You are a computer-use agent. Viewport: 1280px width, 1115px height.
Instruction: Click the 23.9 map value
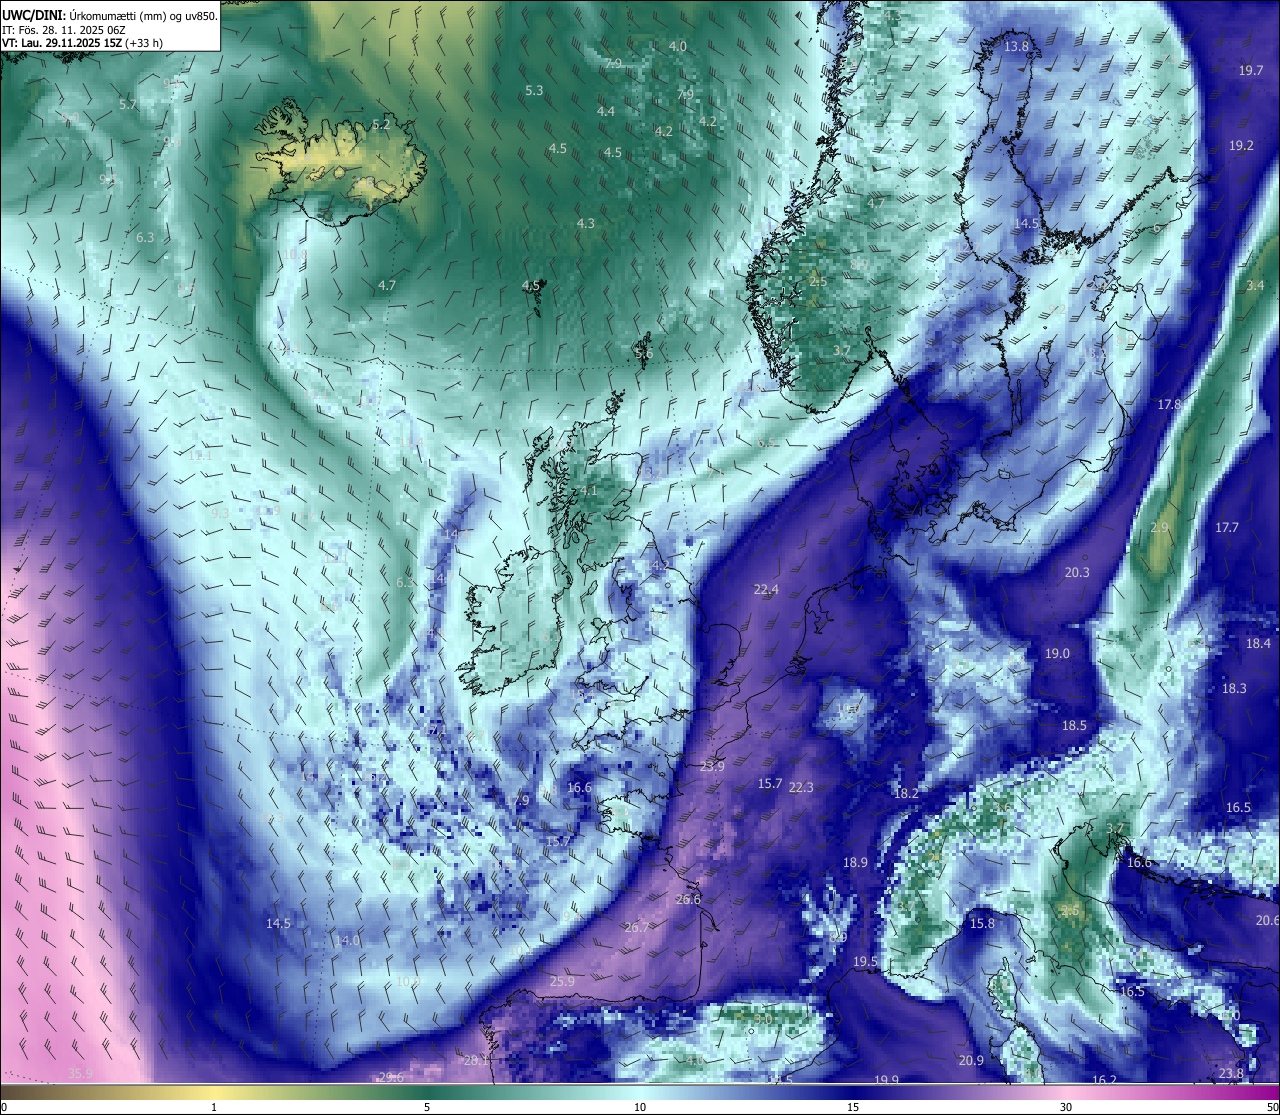(x=712, y=766)
